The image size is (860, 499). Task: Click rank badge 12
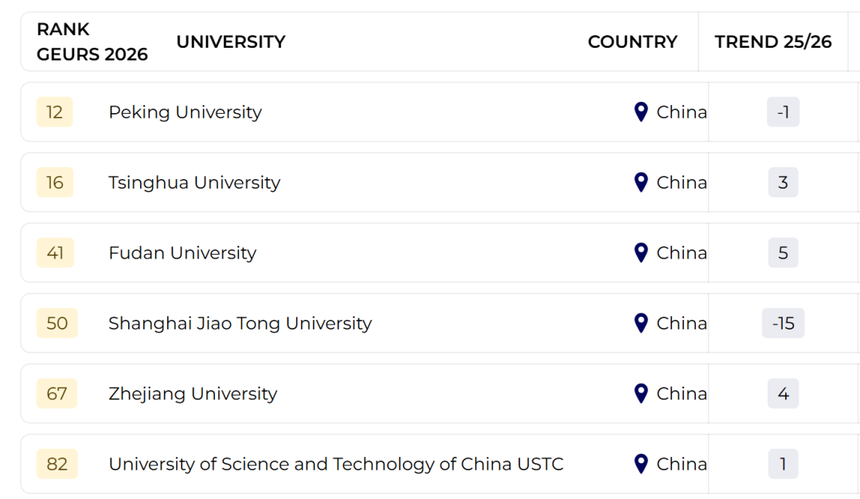pyautogui.click(x=55, y=112)
